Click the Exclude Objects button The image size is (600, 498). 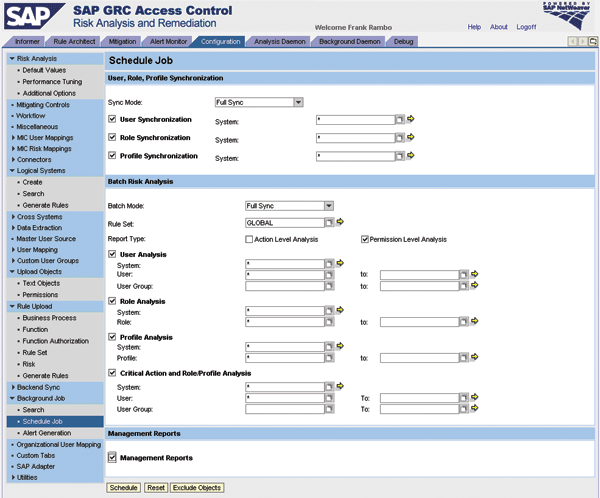pos(197,487)
